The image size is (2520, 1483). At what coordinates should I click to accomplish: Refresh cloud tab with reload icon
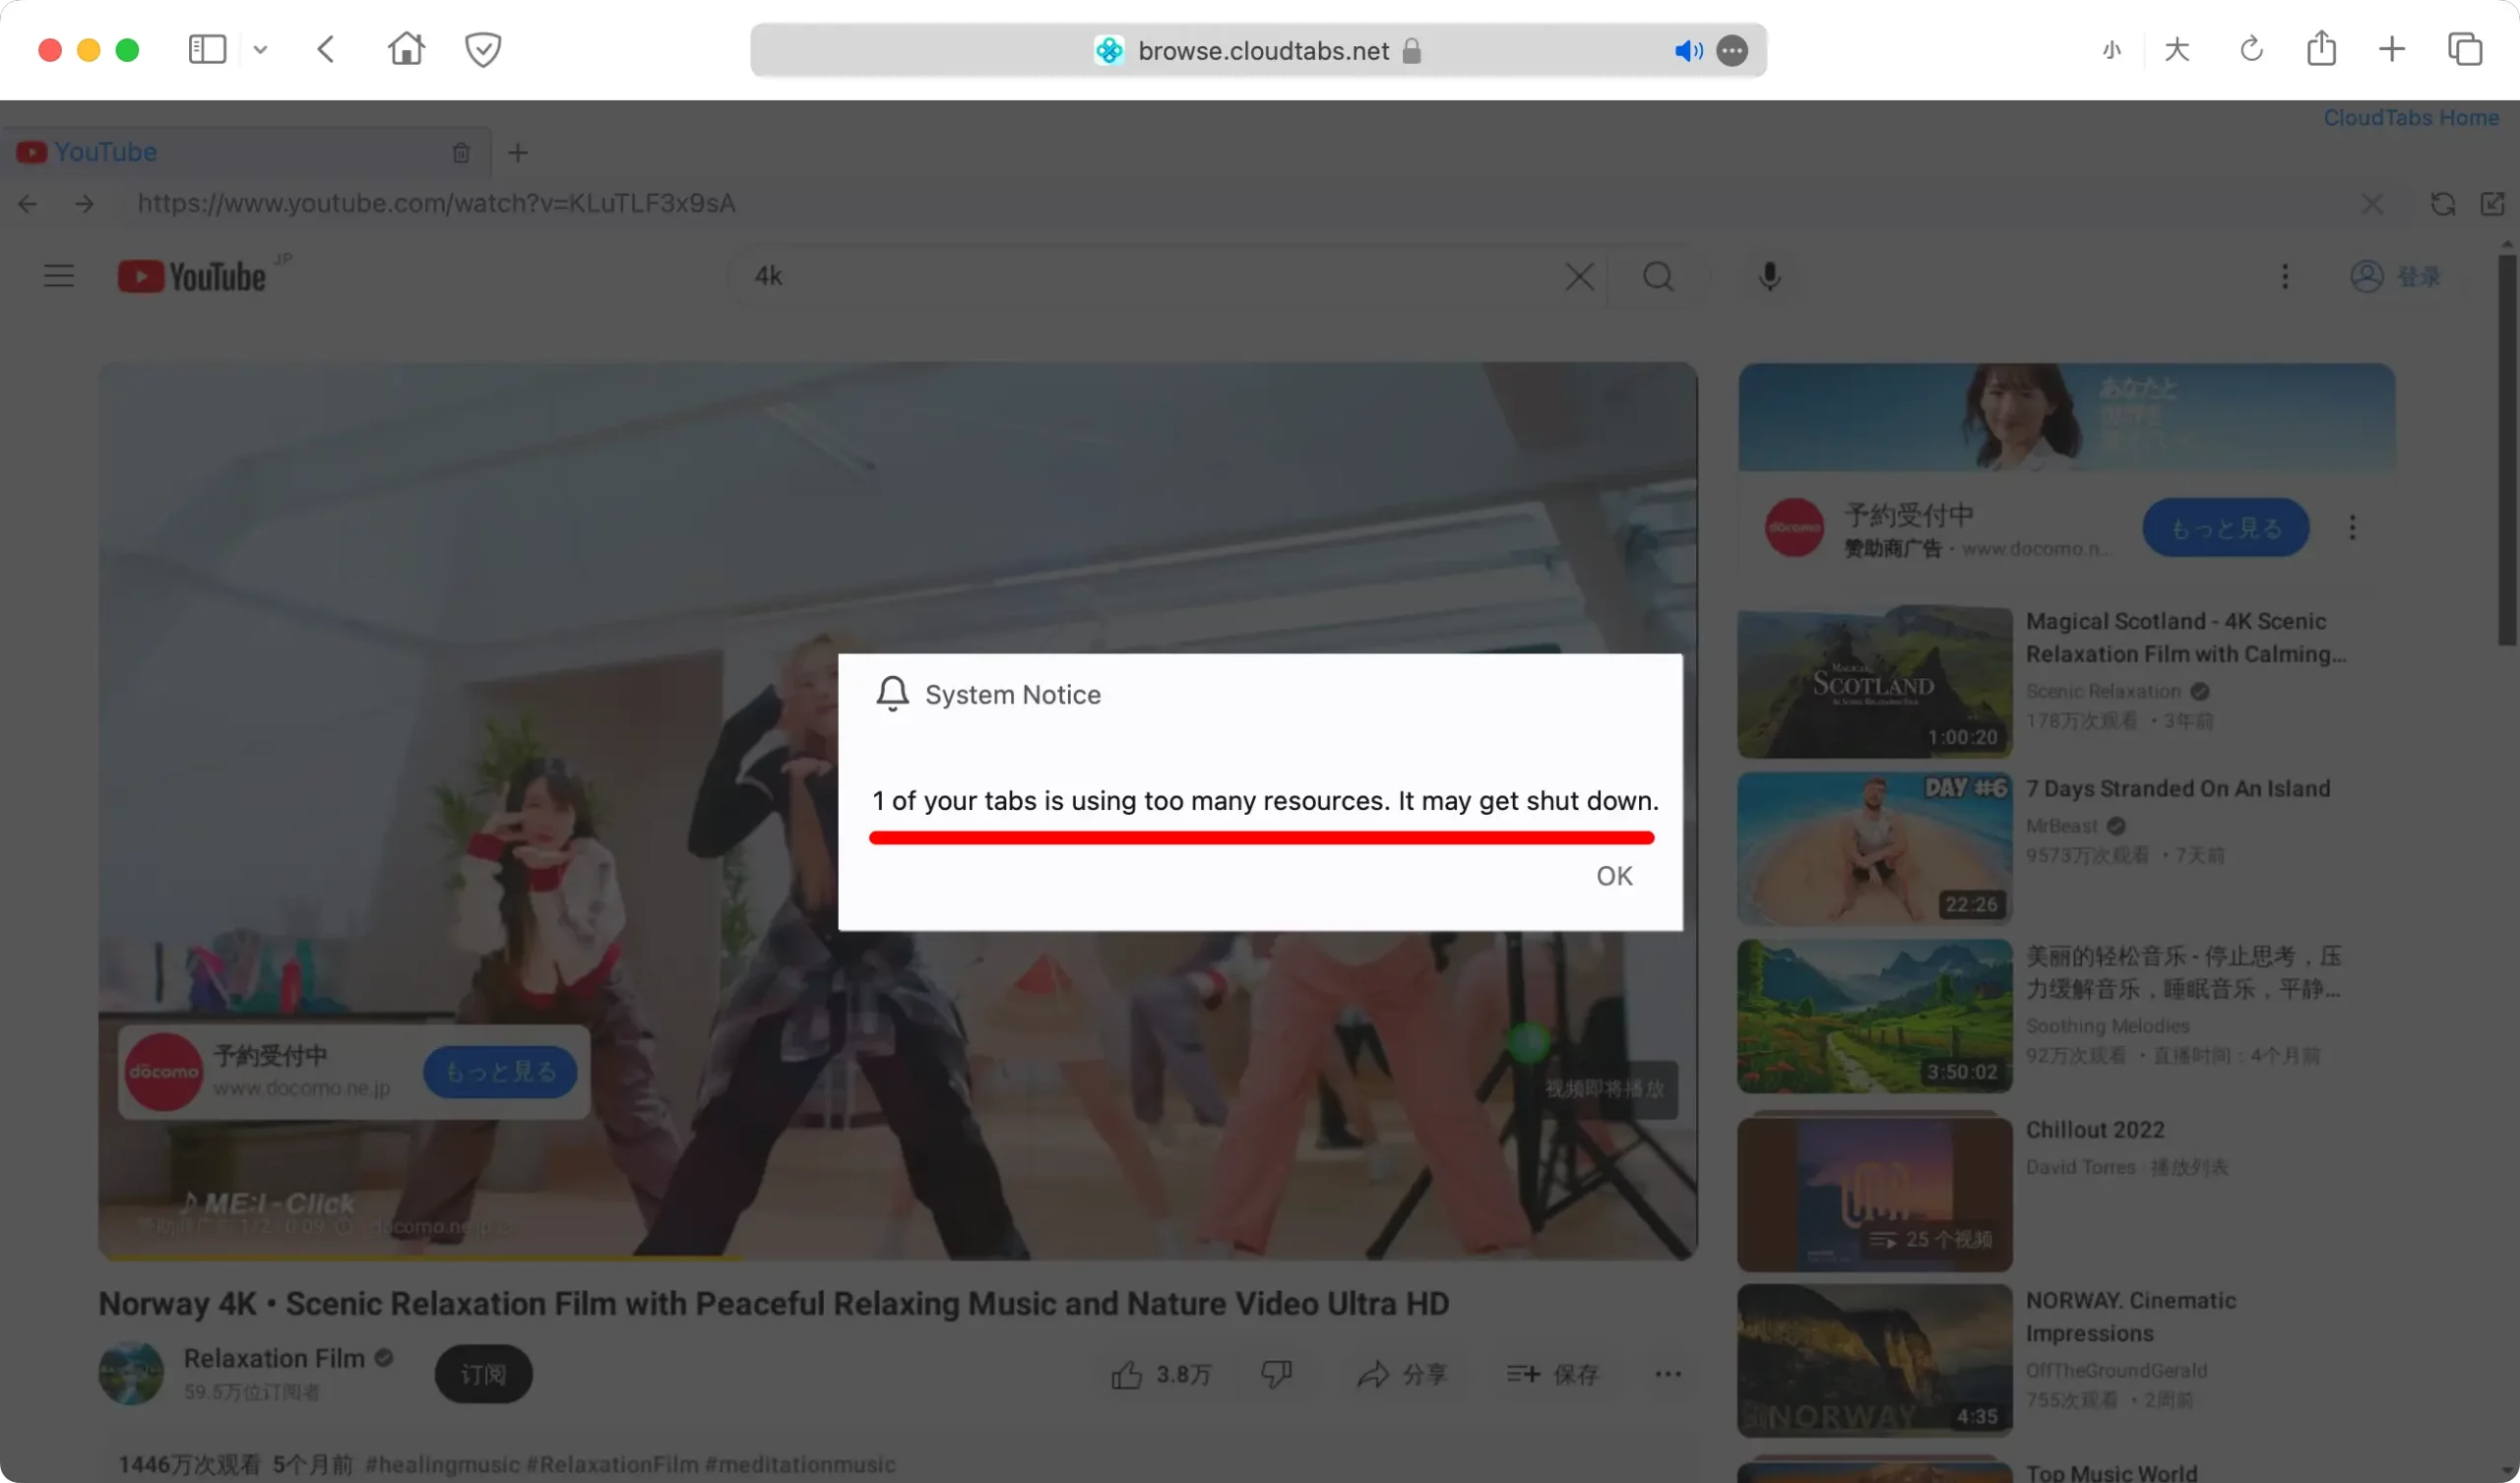(2443, 204)
